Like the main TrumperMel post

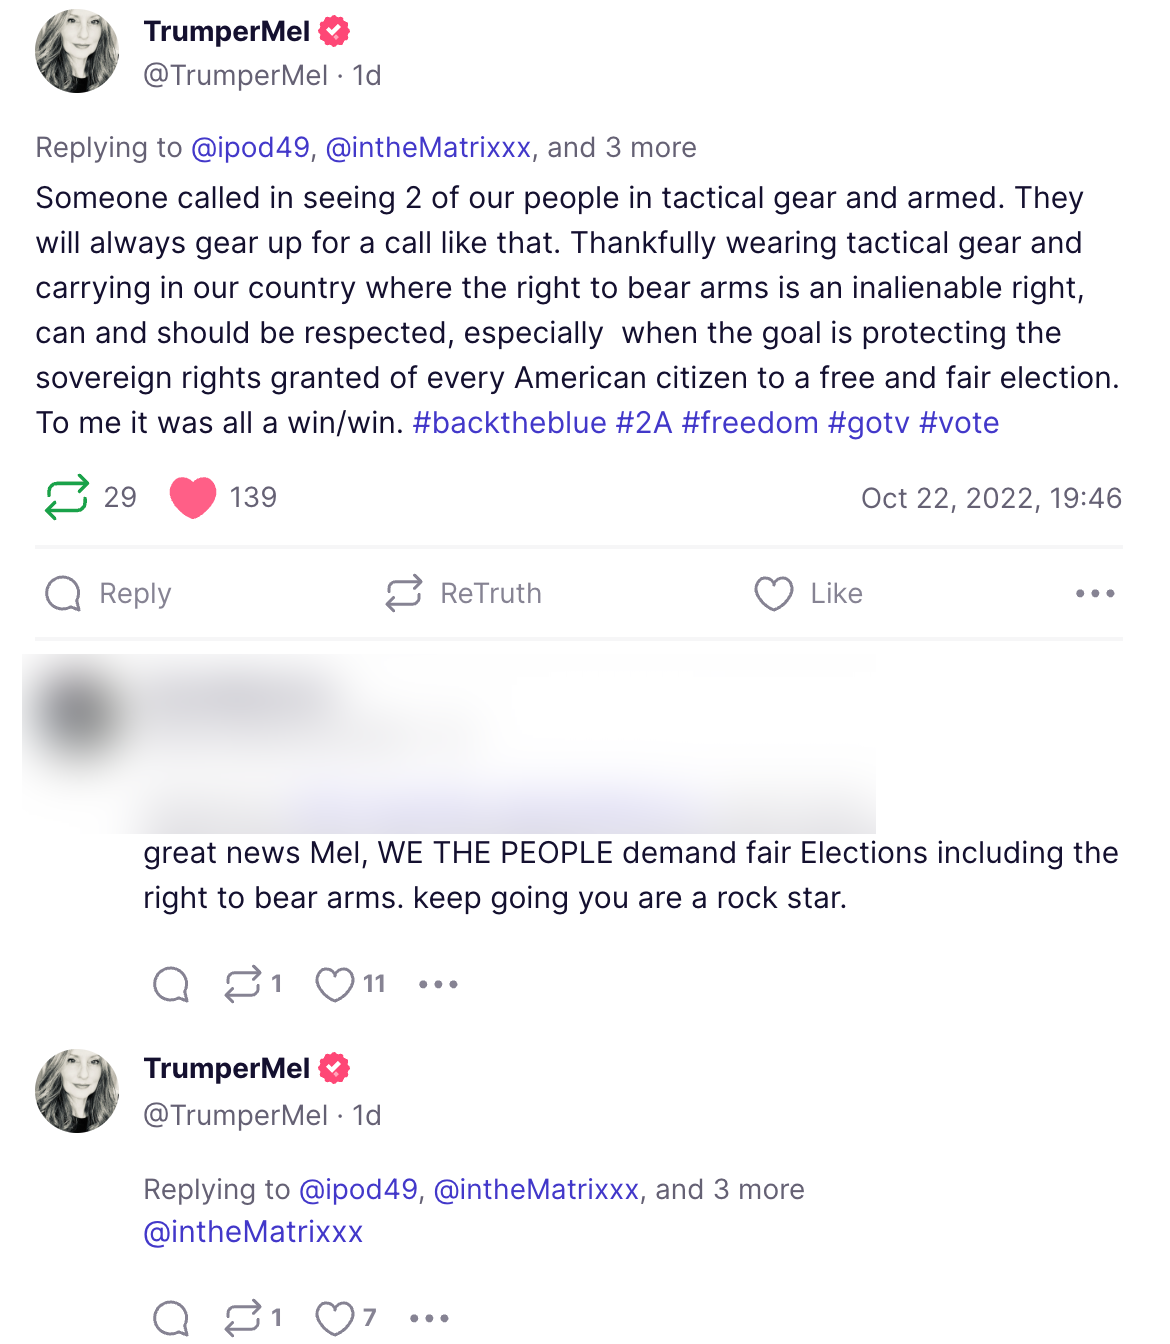[808, 593]
